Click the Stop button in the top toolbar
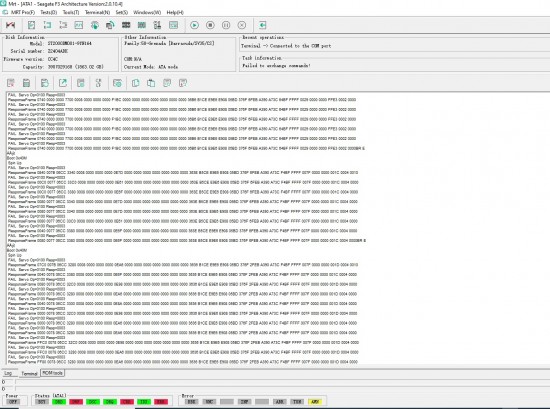This screenshot has width=550, height=409. [x=210, y=25]
